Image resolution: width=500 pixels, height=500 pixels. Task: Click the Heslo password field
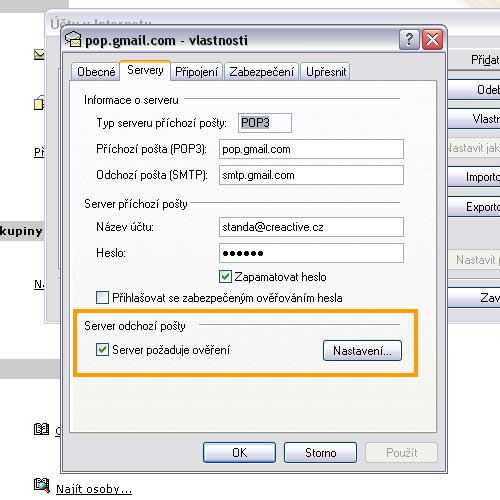pyautogui.click(x=311, y=253)
